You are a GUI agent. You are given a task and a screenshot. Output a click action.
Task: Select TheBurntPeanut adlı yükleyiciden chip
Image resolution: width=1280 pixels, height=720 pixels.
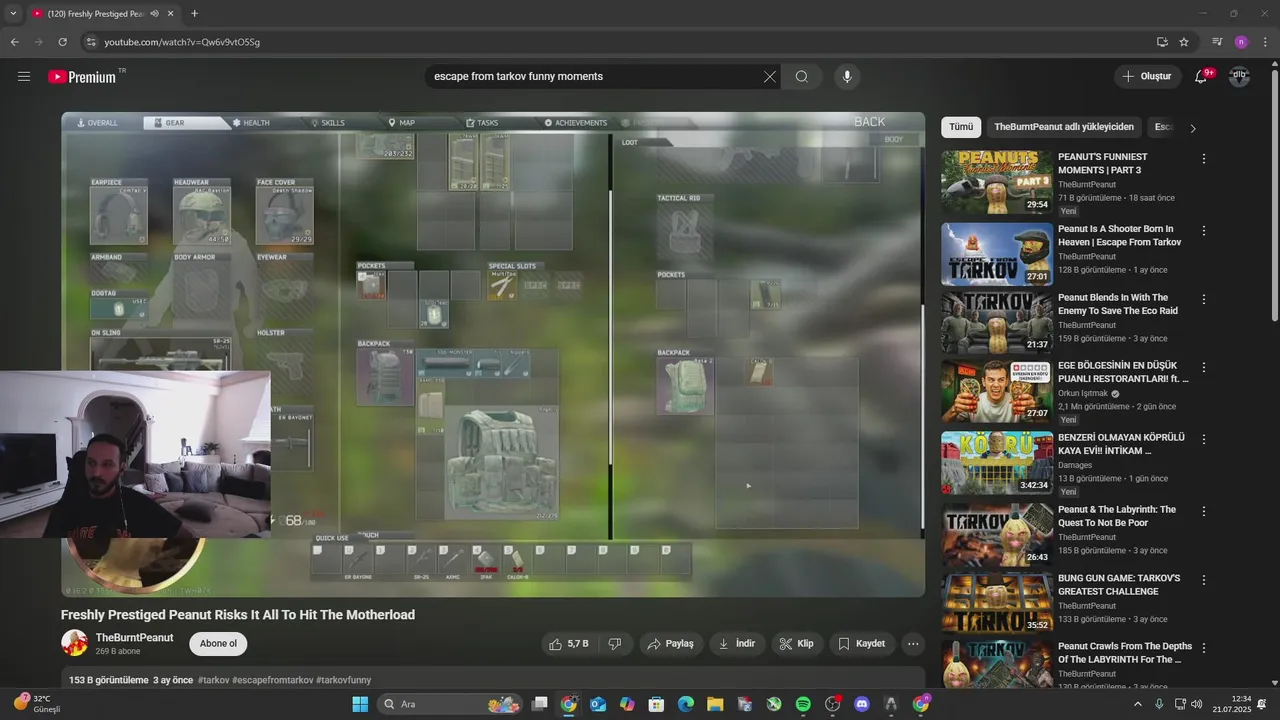point(1064,127)
